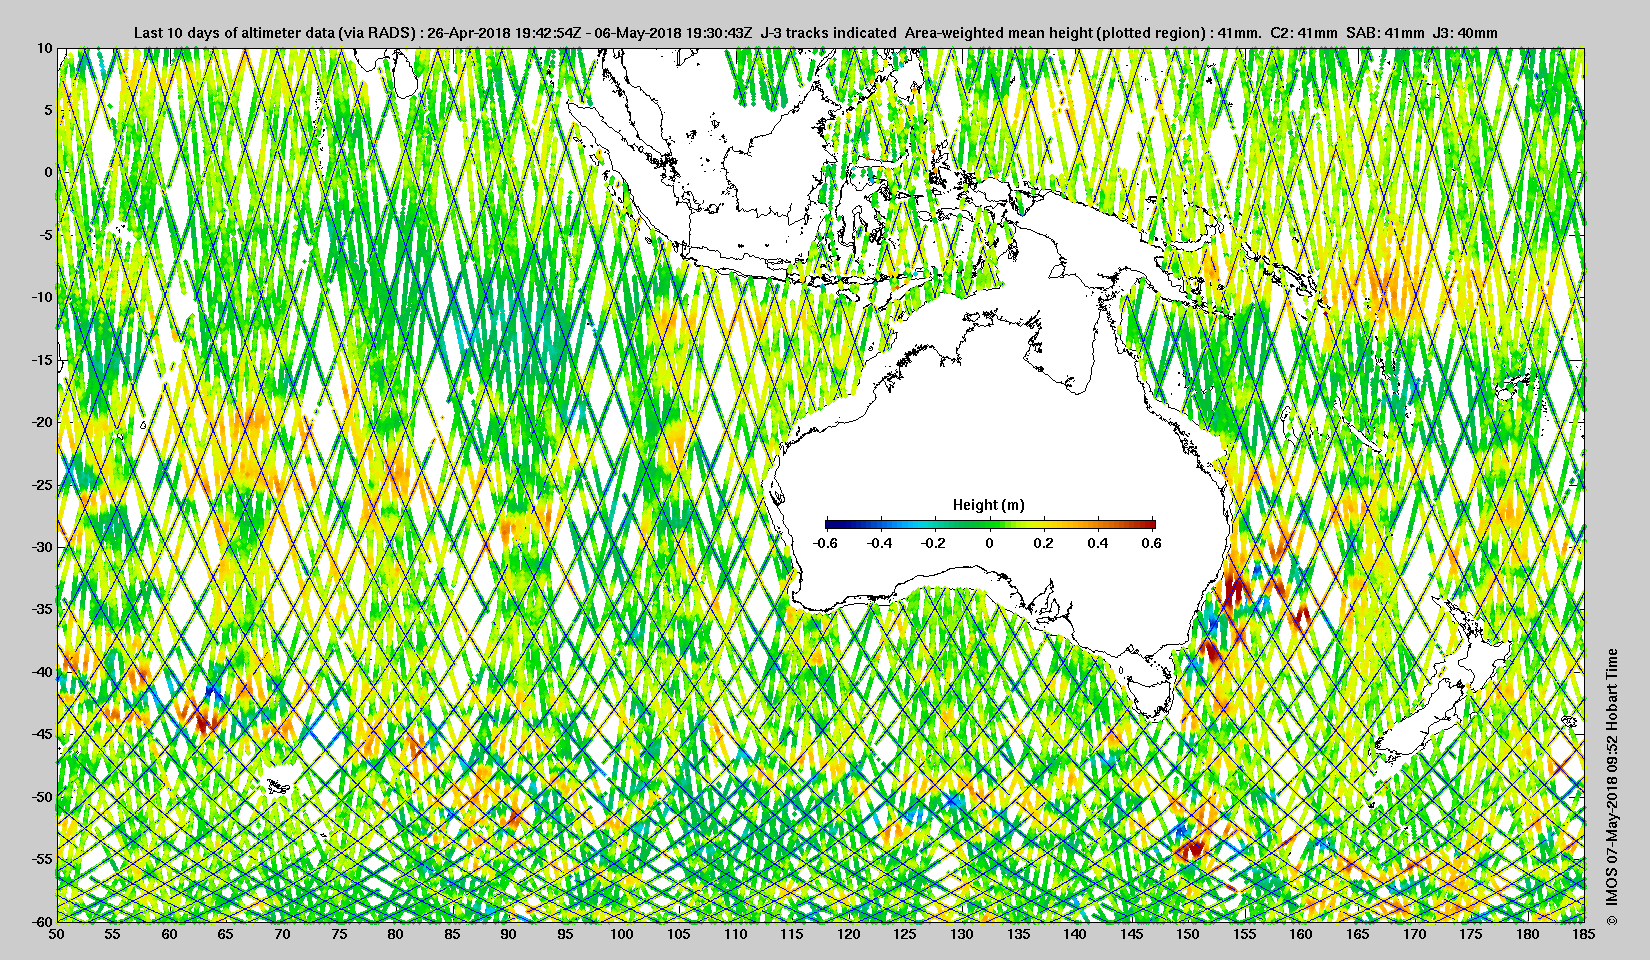Click latitude axis label "-60"
Screen dimensions: 1650x960
pyautogui.click(x=42, y=920)
